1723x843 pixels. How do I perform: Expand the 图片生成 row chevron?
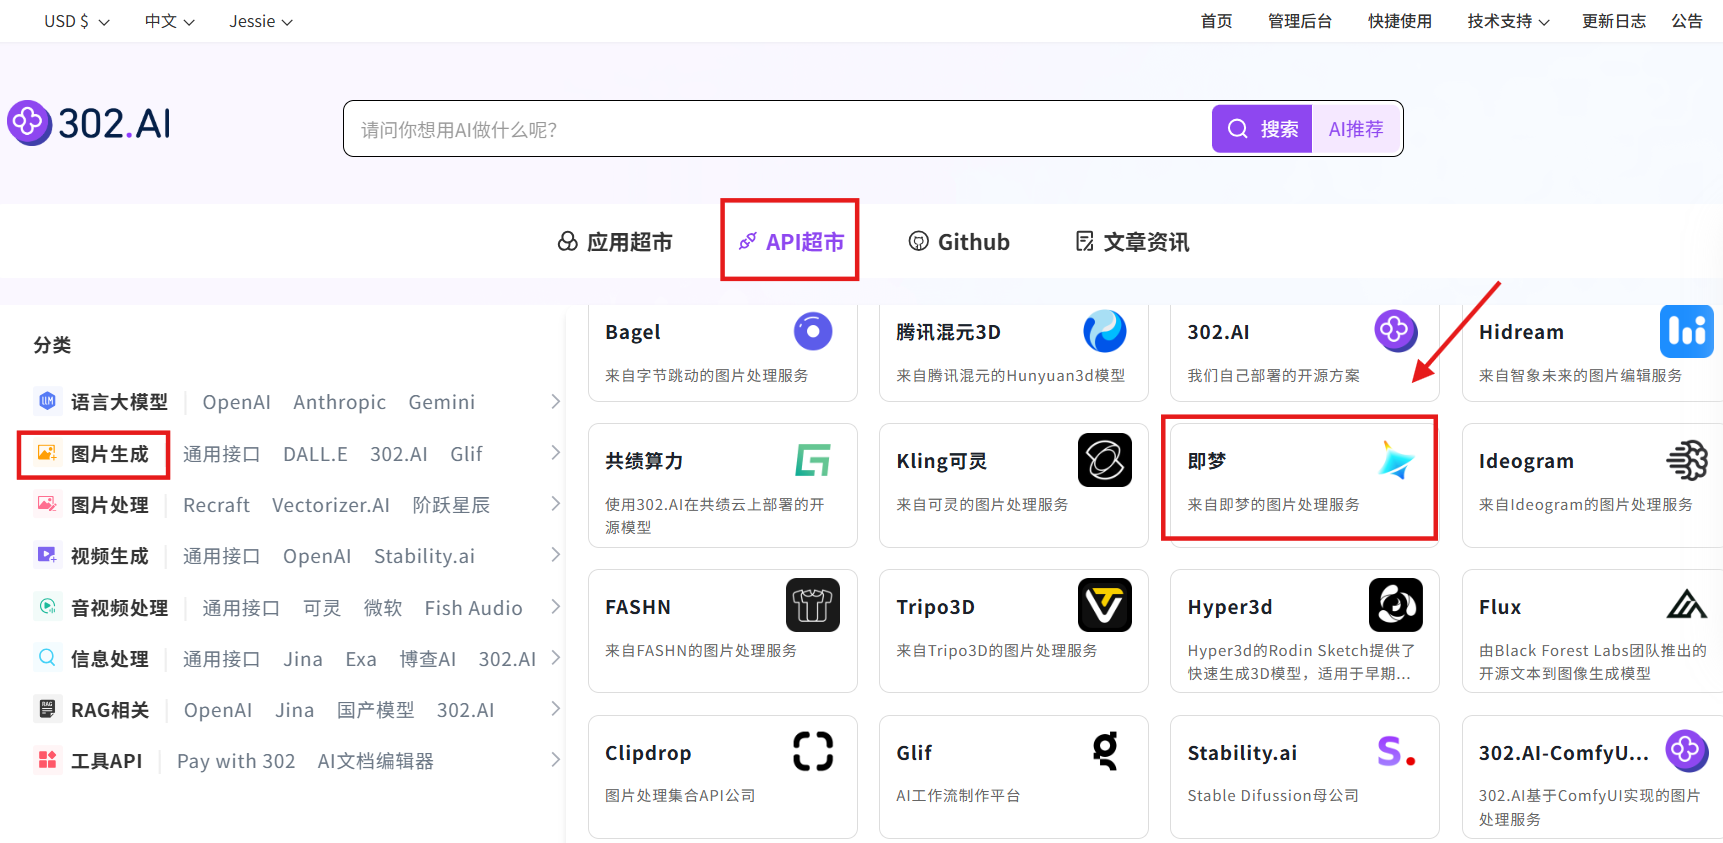pos(556,453)
